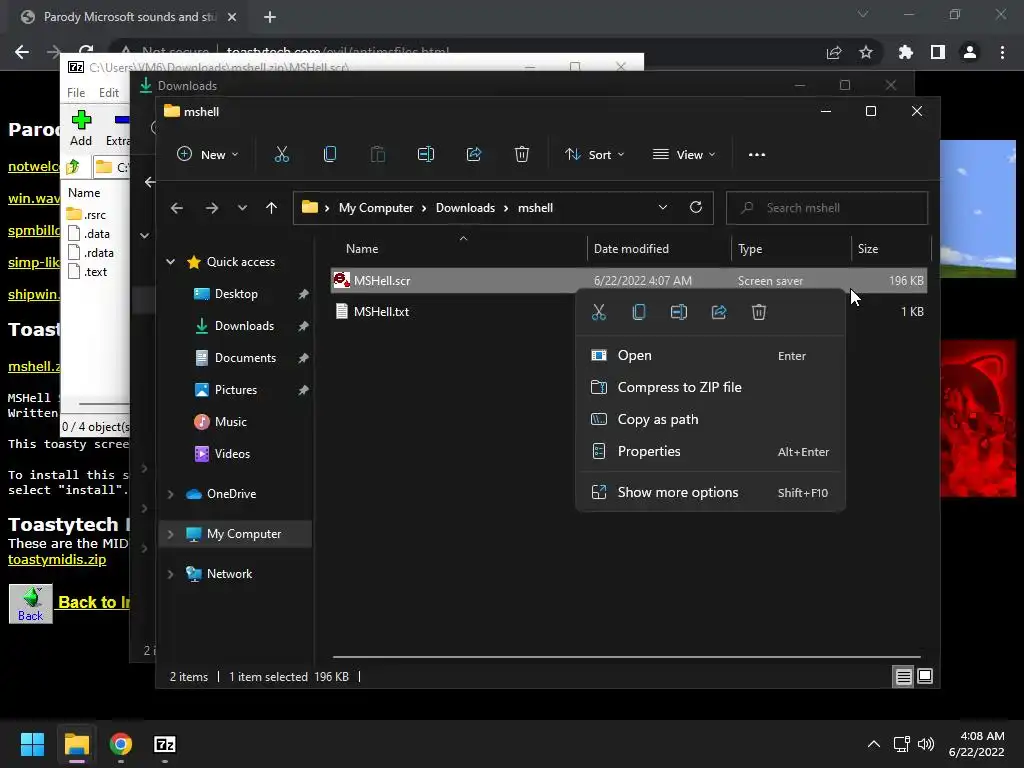Click Share icon in context menu
This screenshot has height=768, width=1024.
[x=719, y=312]
